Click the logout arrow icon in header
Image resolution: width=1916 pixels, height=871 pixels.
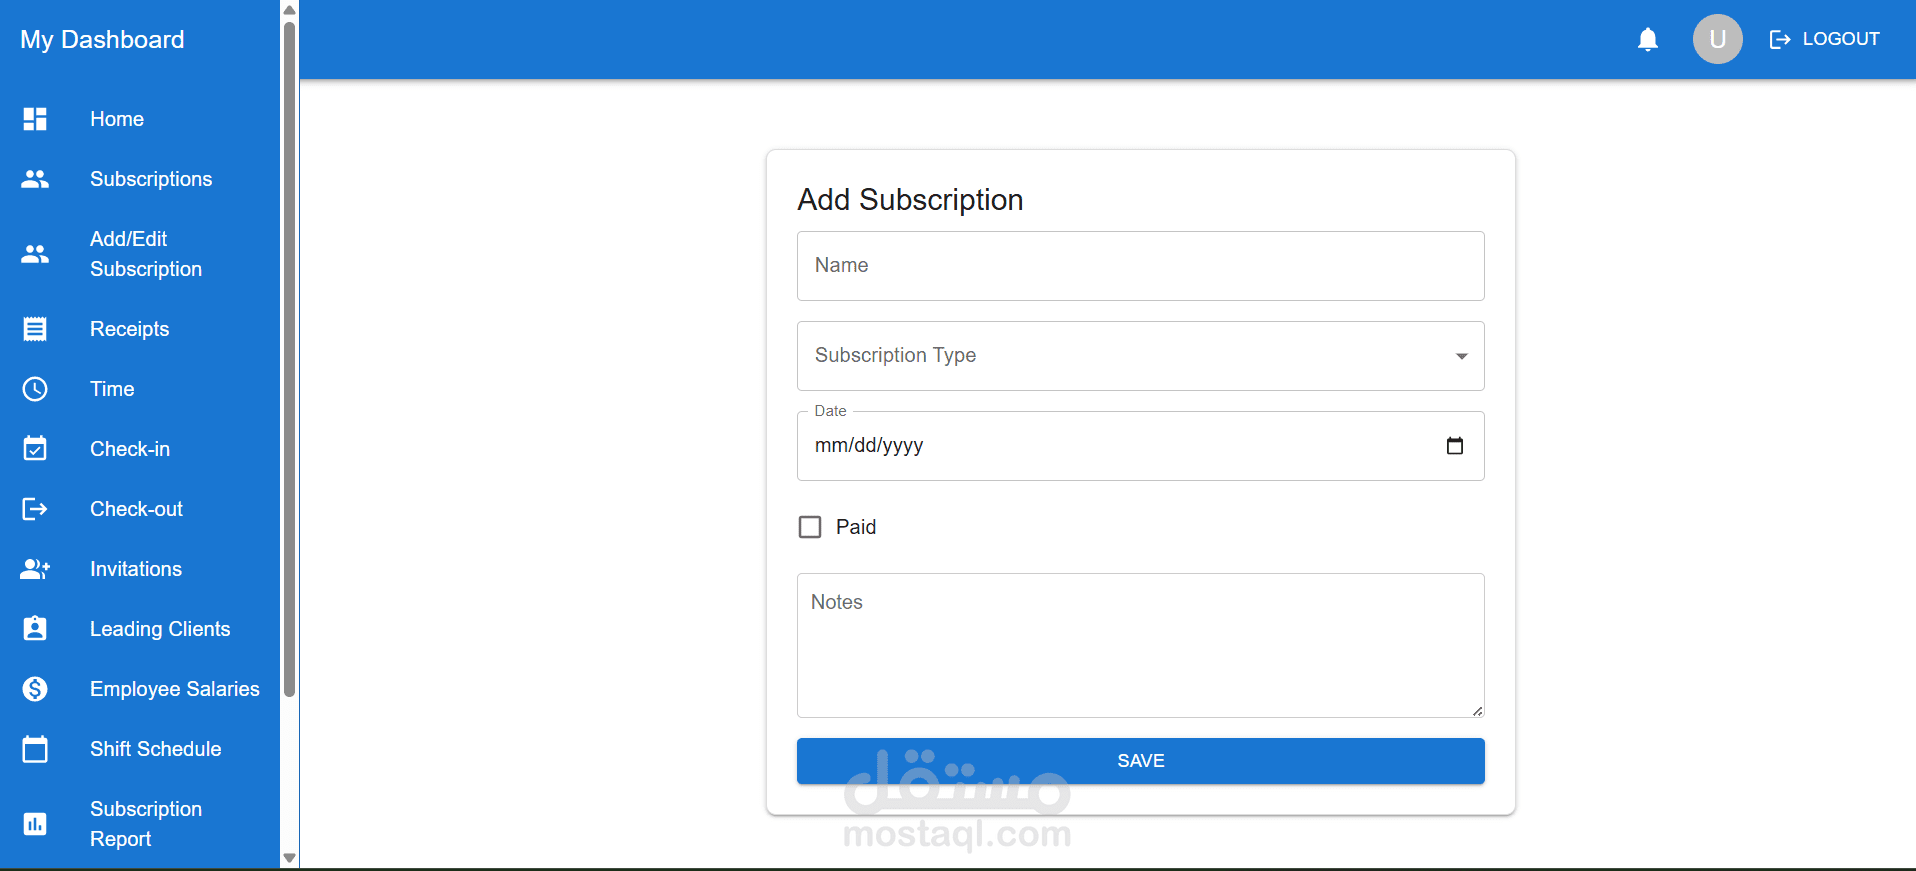pos(1780,39)
